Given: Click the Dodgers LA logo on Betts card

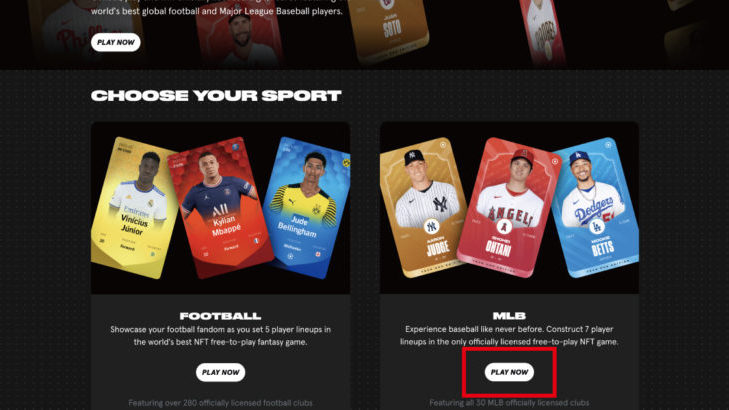Looking at the screenshot, I should click(x=596, y=226).
